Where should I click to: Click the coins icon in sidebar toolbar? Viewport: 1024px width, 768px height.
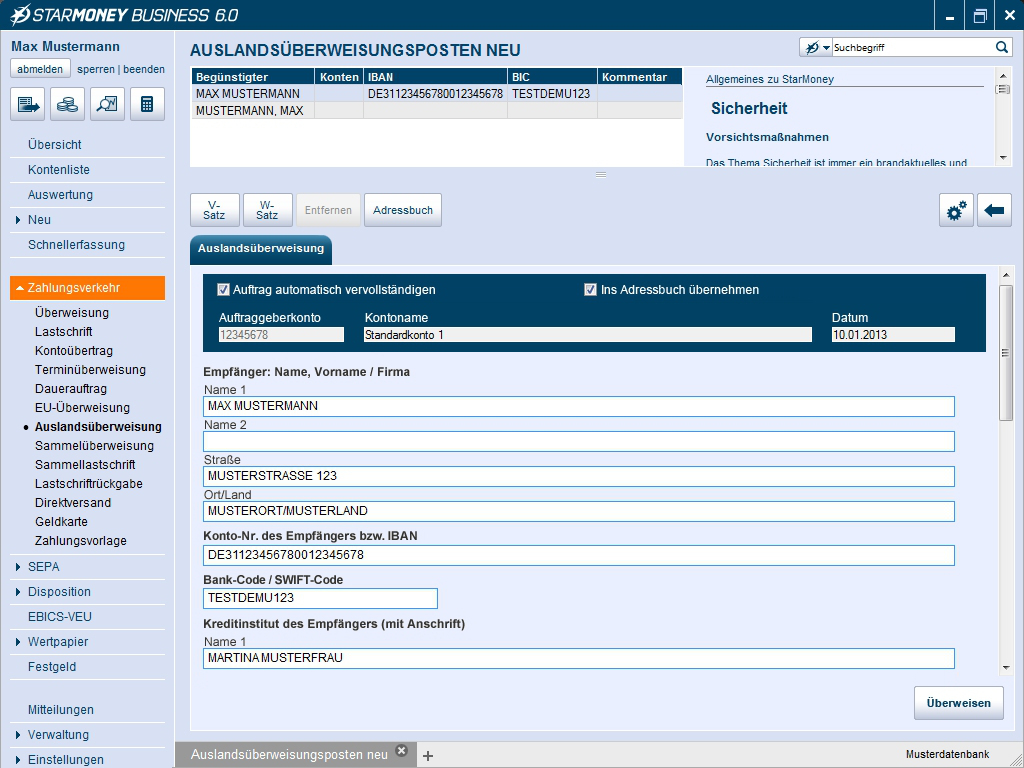(x=67, y=104)
